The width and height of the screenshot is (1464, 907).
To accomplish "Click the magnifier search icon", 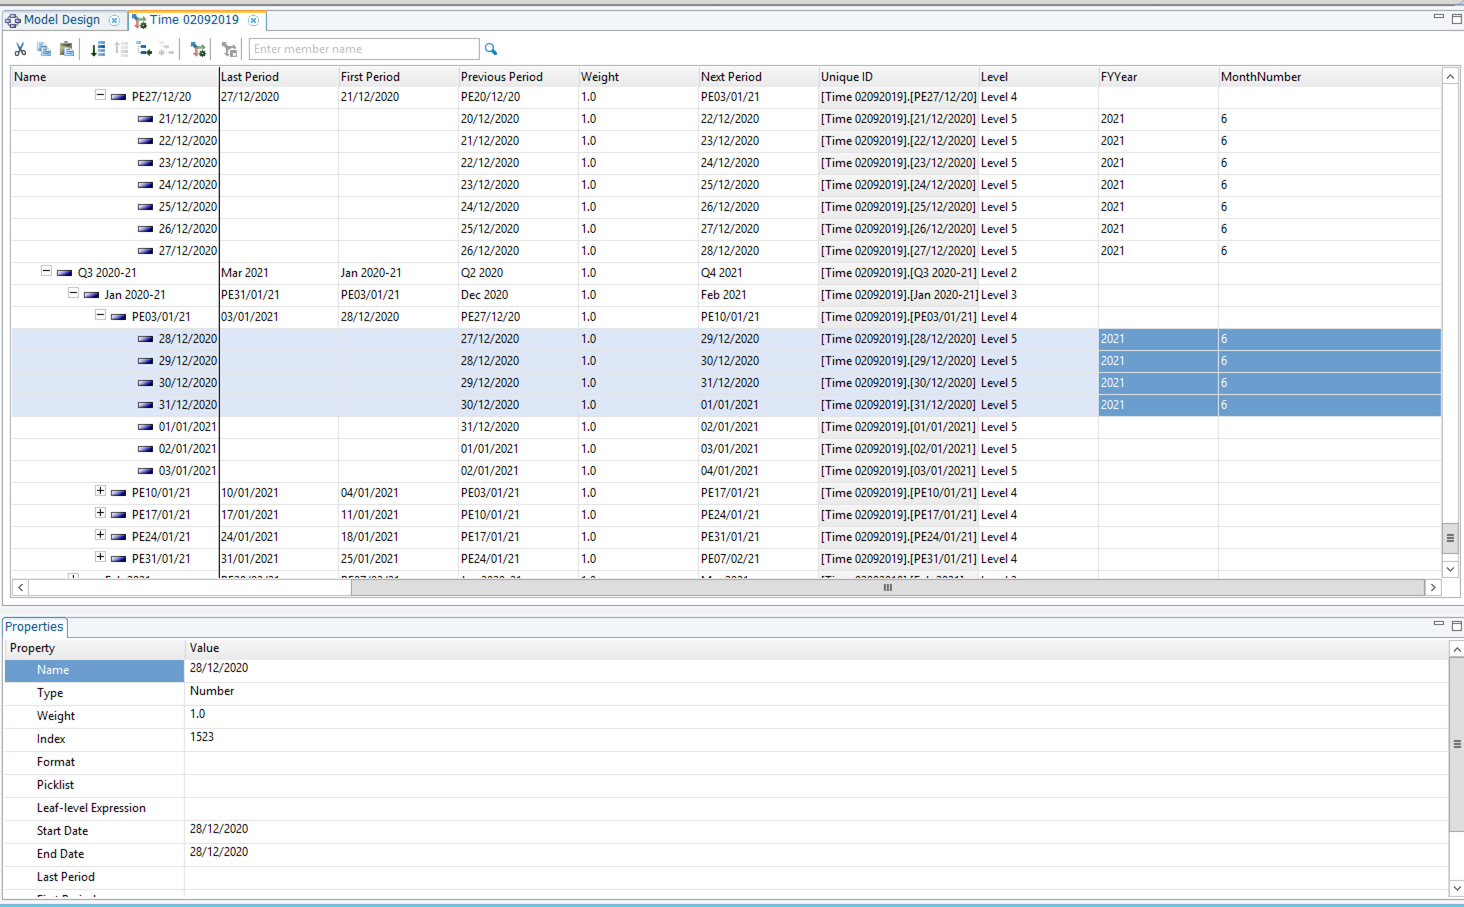I will pyautogui.click(x=491, y=49).
